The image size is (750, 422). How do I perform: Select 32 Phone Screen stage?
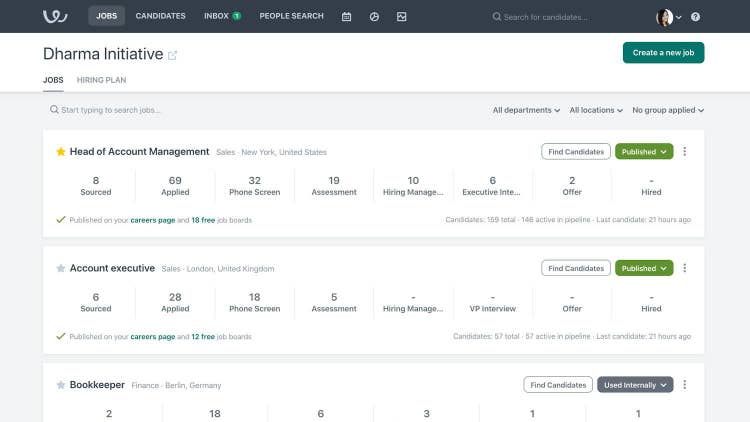[x=254, y=186]
